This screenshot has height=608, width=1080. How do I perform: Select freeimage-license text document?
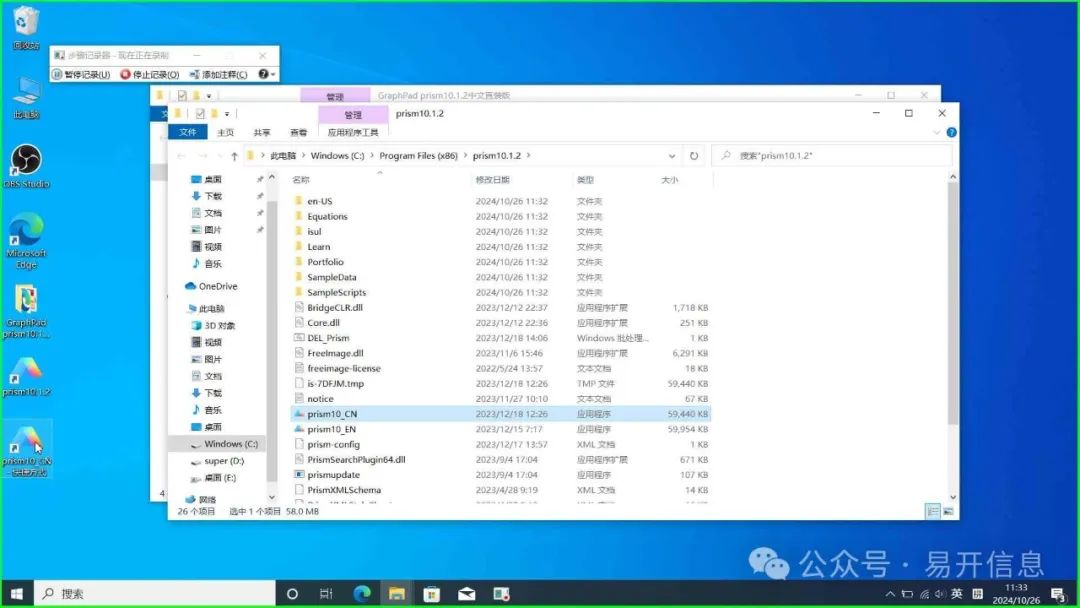pos(344,368)
